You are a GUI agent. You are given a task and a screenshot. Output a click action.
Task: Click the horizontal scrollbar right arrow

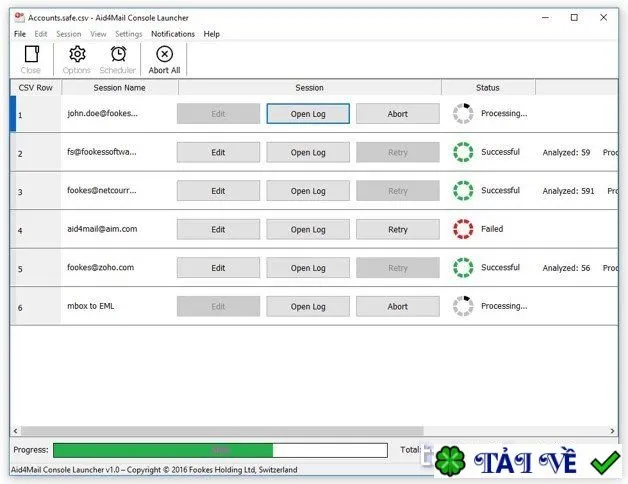(x=612, y=431)
